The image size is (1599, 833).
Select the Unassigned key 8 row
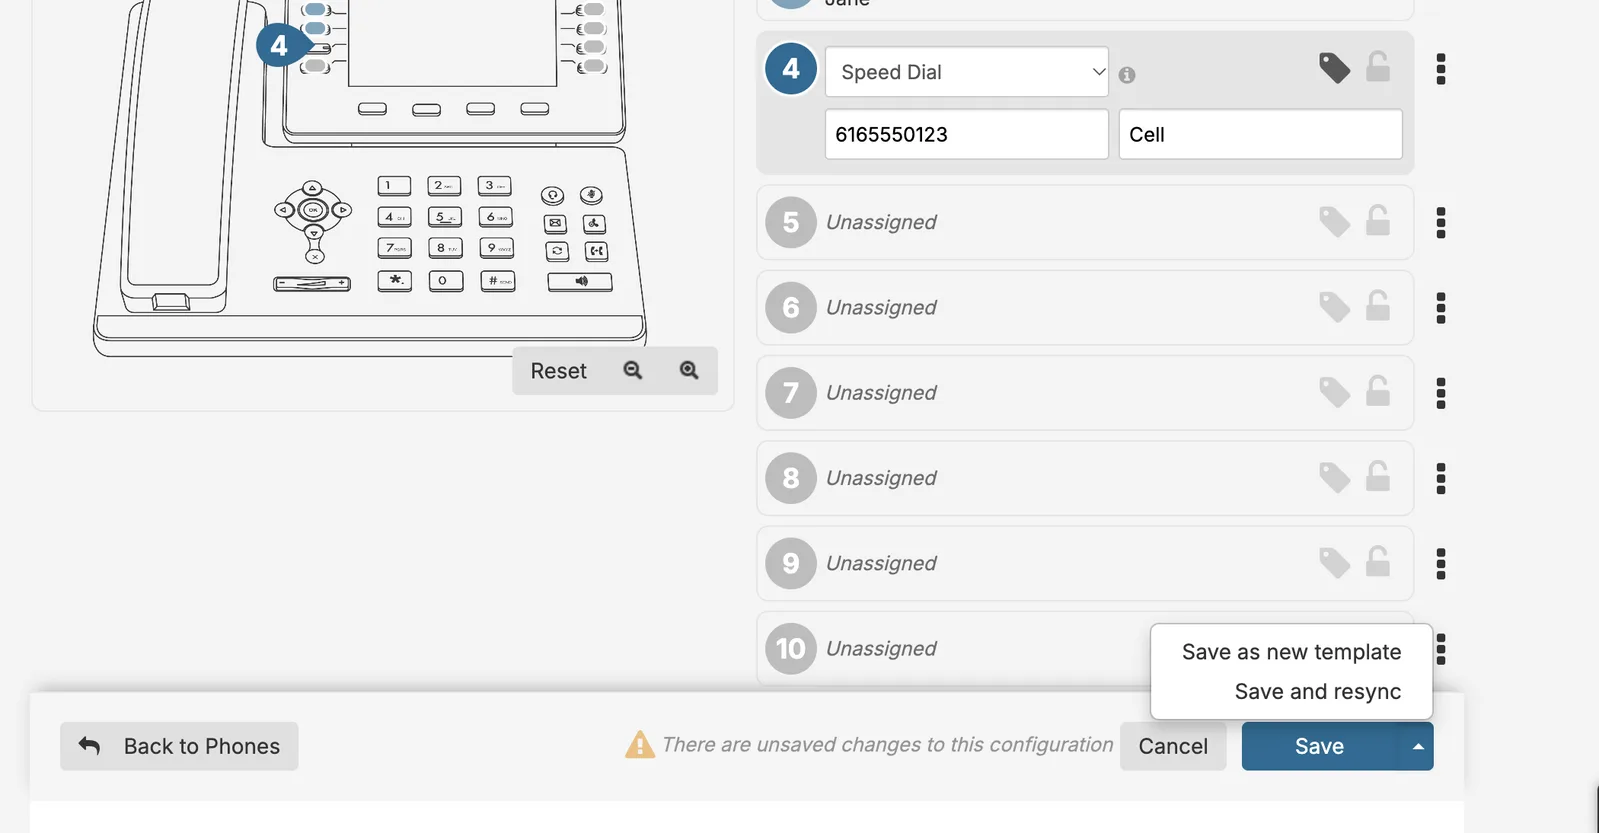pyautogui.click(x=1085, y=478)
